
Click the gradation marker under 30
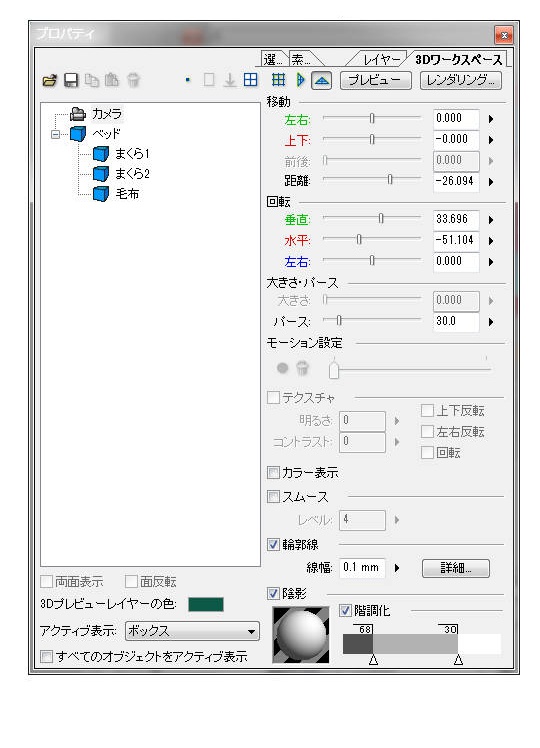coord(458,659)
